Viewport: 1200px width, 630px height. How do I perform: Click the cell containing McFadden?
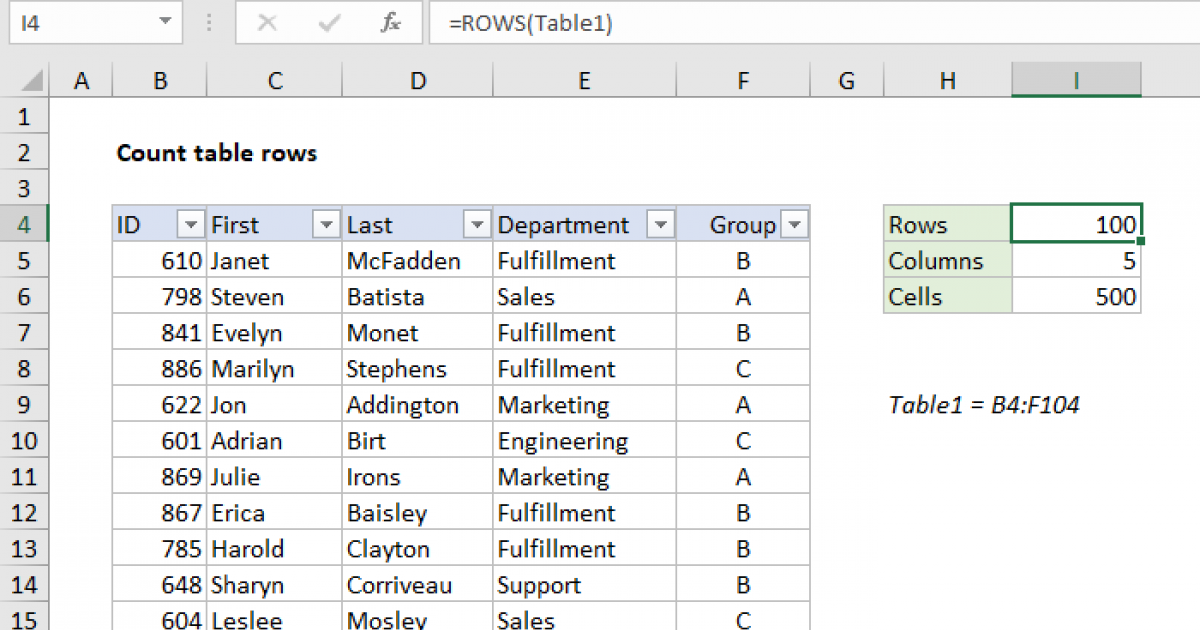[x=416, y=261]
